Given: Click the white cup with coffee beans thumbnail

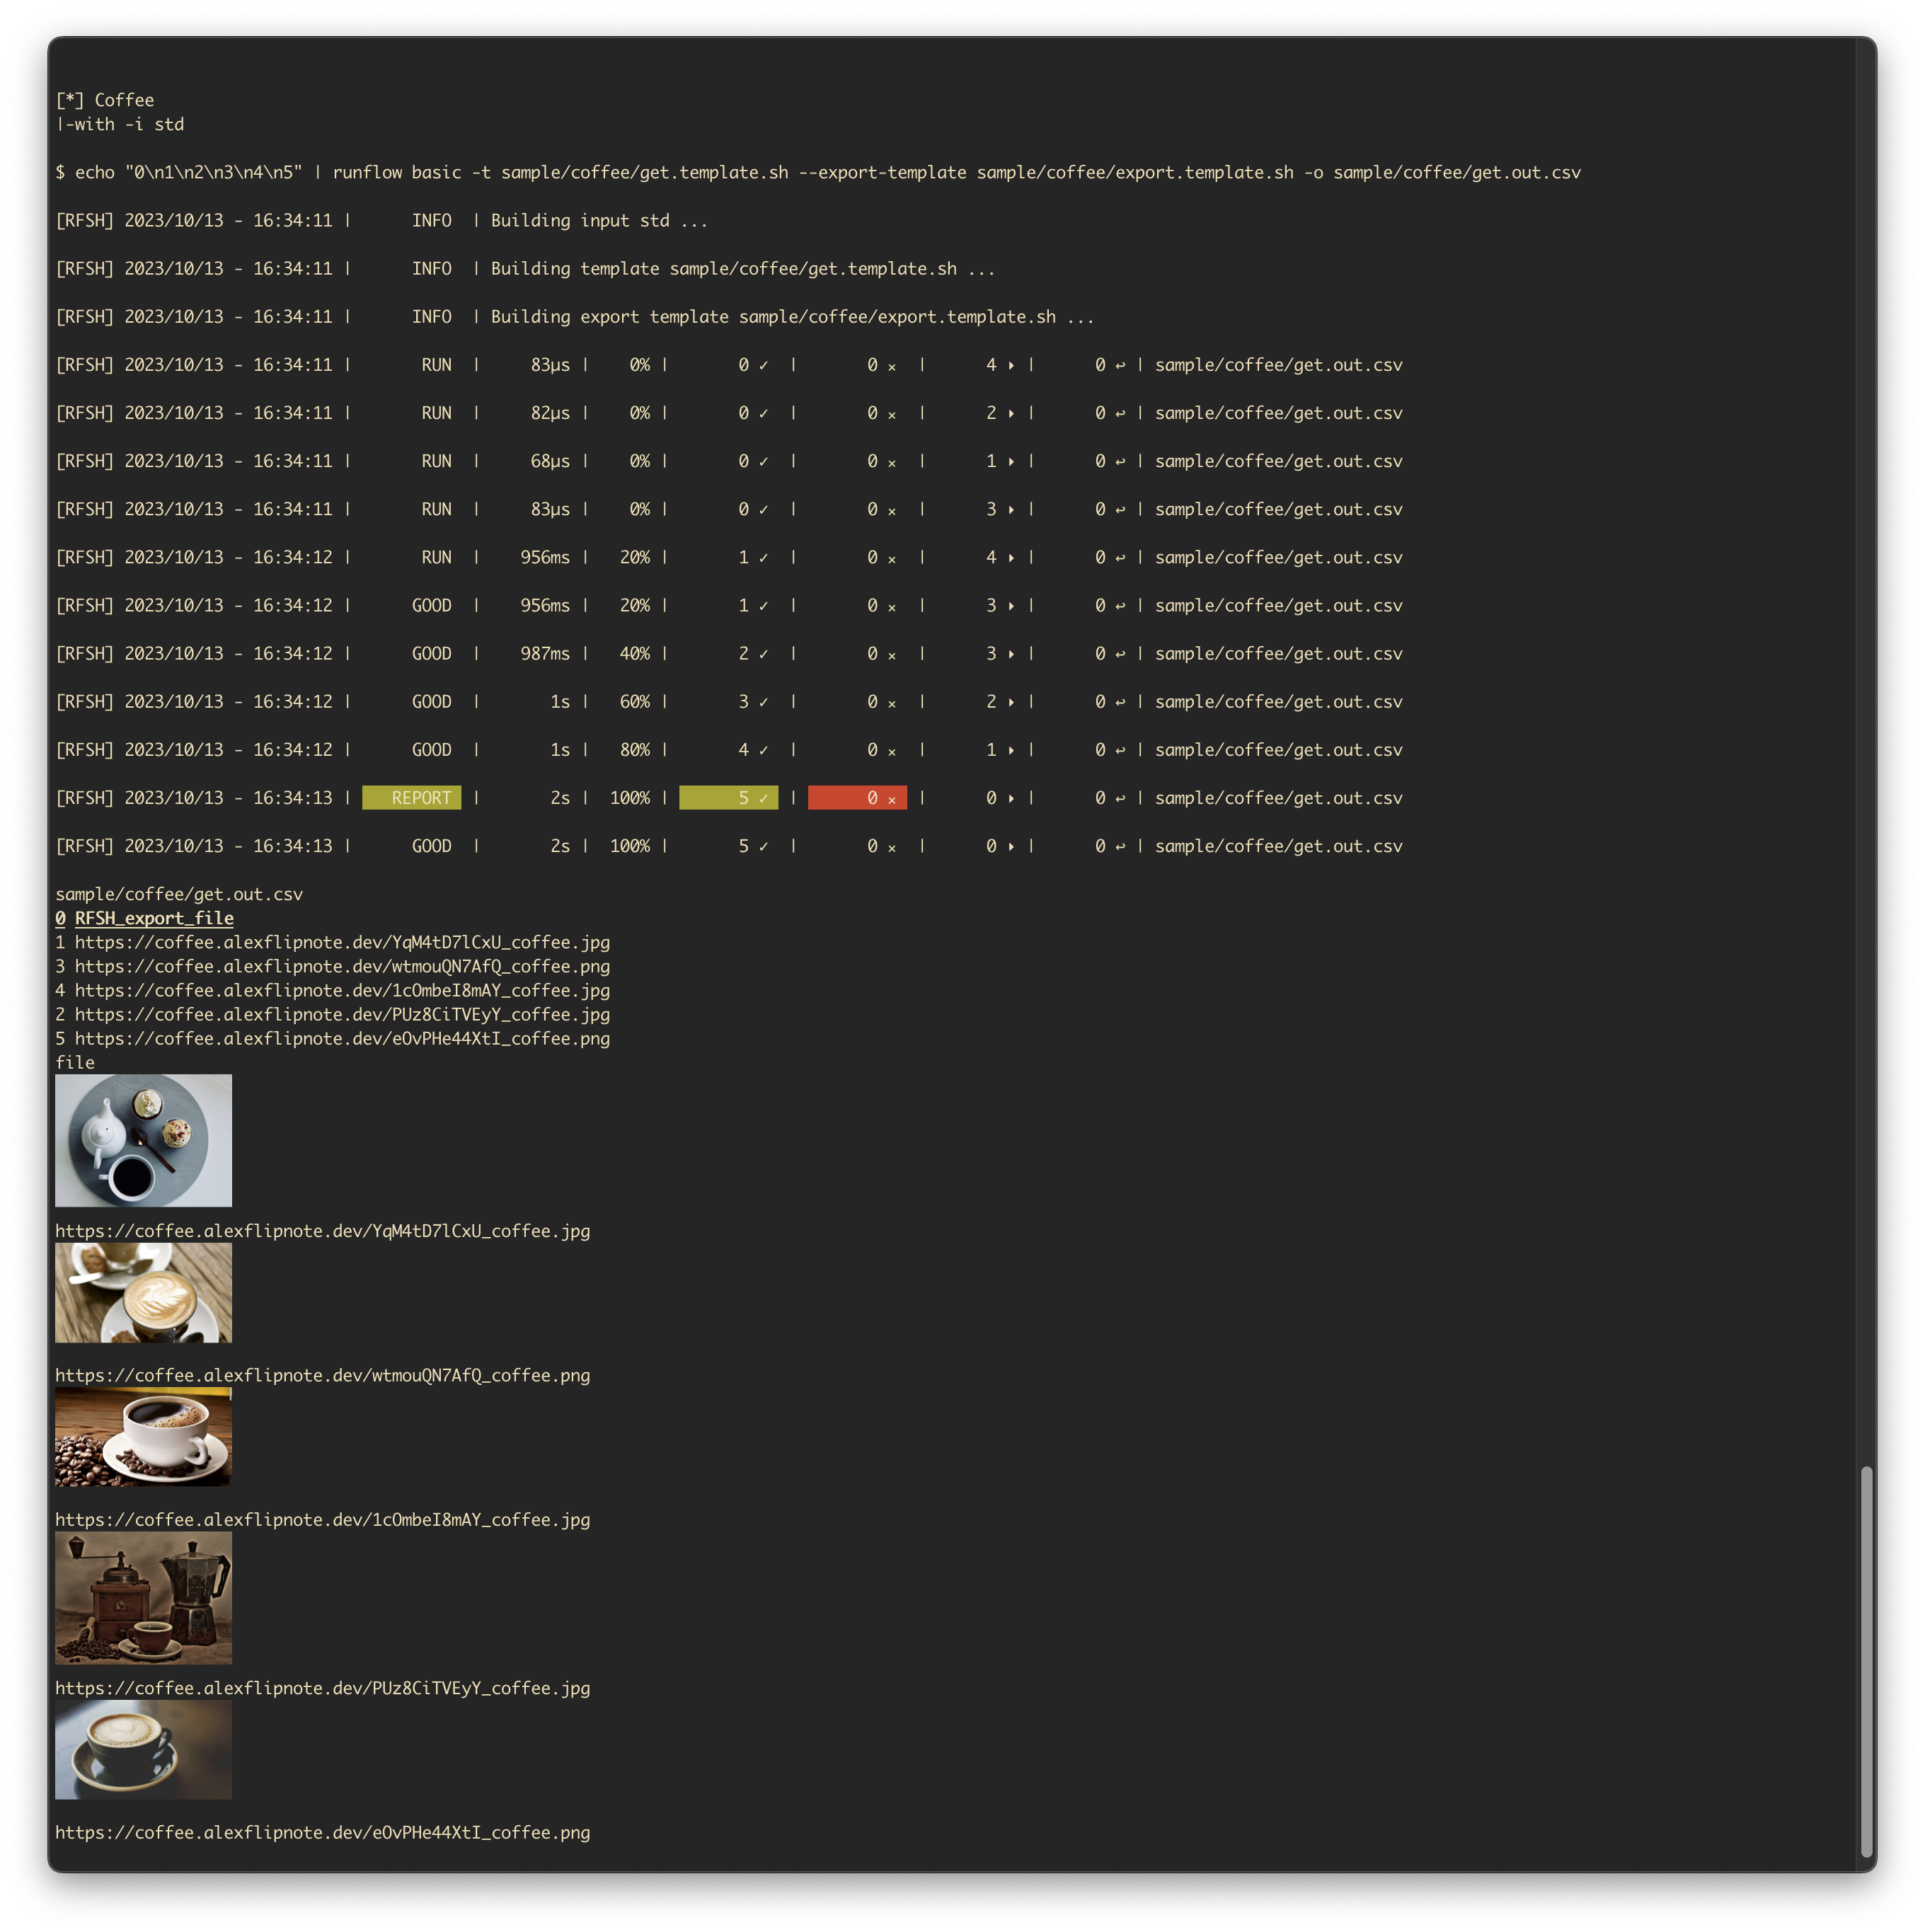Looking at the screenshot, I should point(143,1436).
